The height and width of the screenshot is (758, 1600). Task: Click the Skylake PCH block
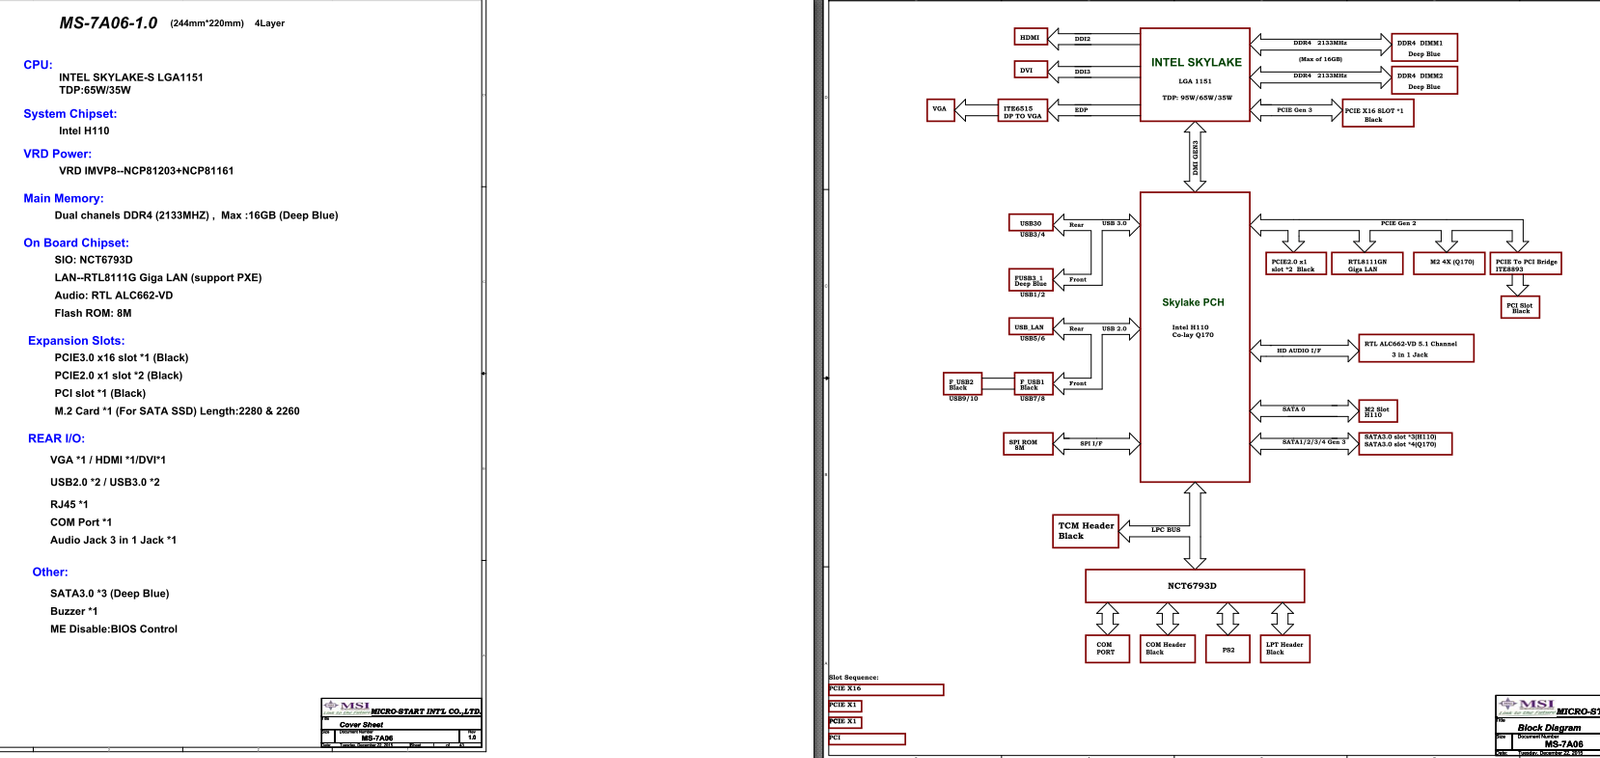coord(1195,337)
